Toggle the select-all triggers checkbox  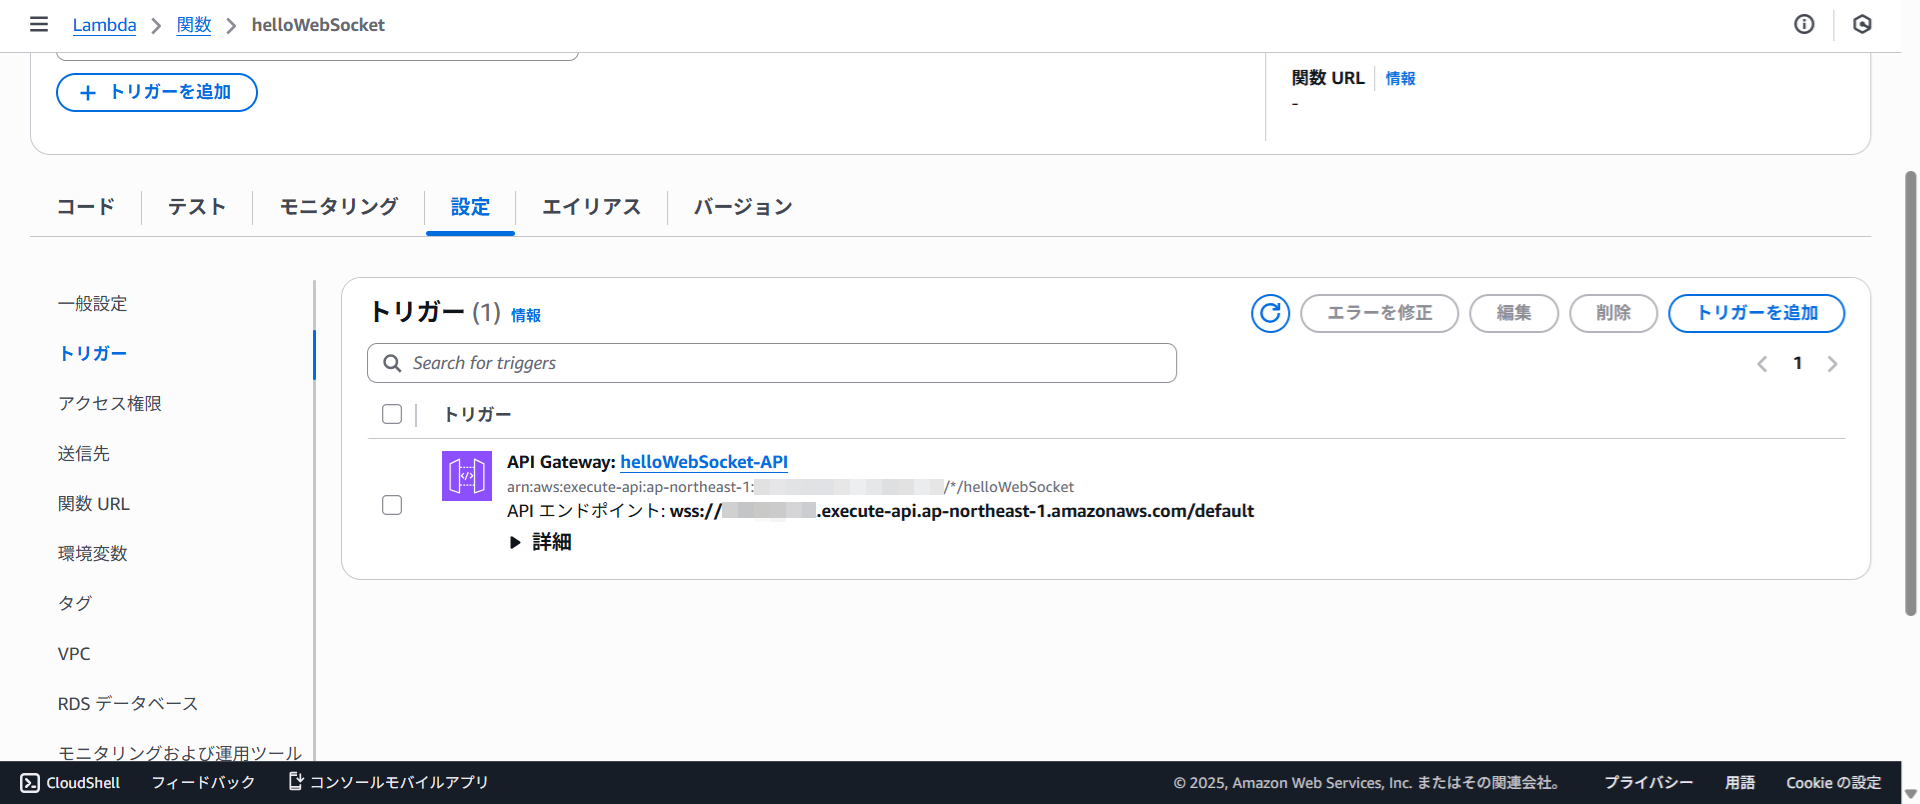[x=392, y=414]
